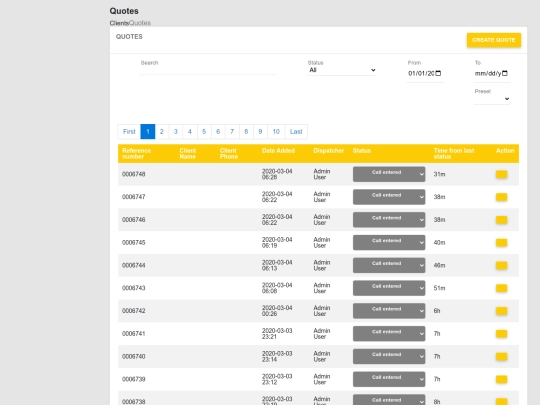Go to the First page of quotes

129,132
